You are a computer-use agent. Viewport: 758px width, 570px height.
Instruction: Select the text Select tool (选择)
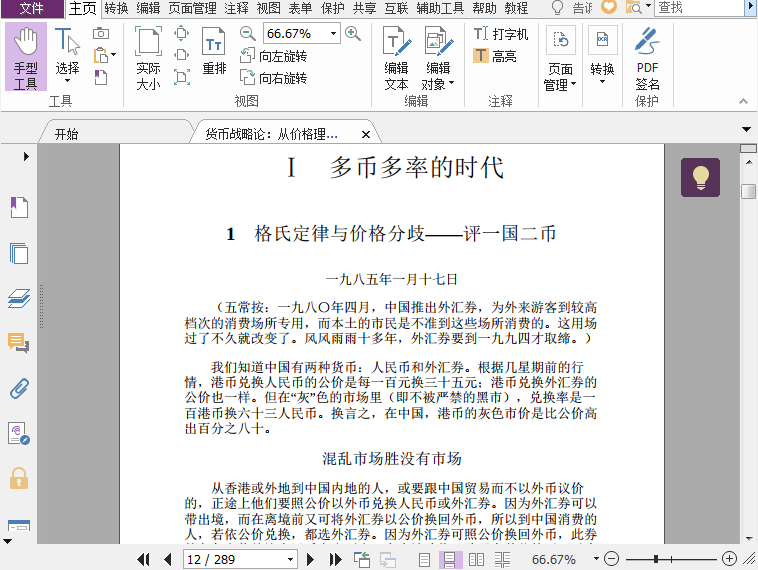pos(67,56)
